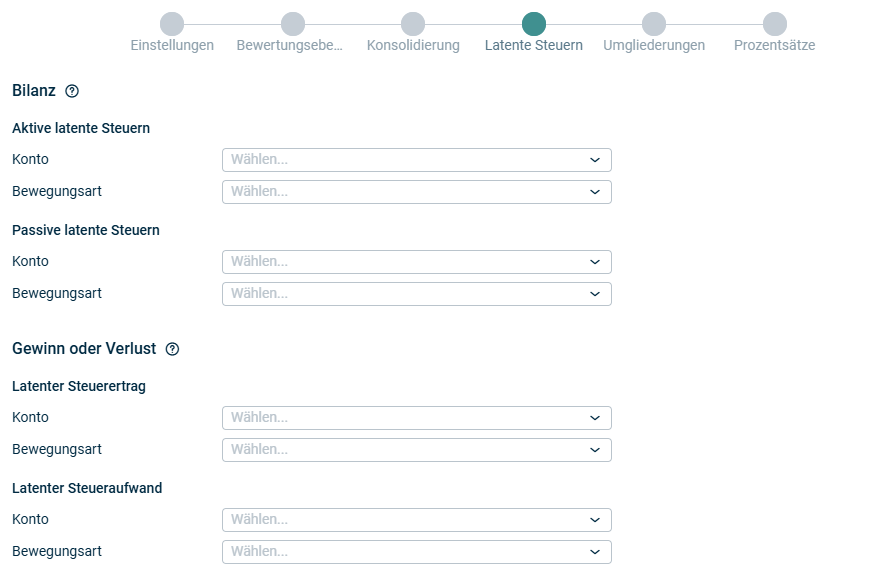Click the active Latente Steuern step circle
This screenshot has width=885, height=585.
pos(534,24)
